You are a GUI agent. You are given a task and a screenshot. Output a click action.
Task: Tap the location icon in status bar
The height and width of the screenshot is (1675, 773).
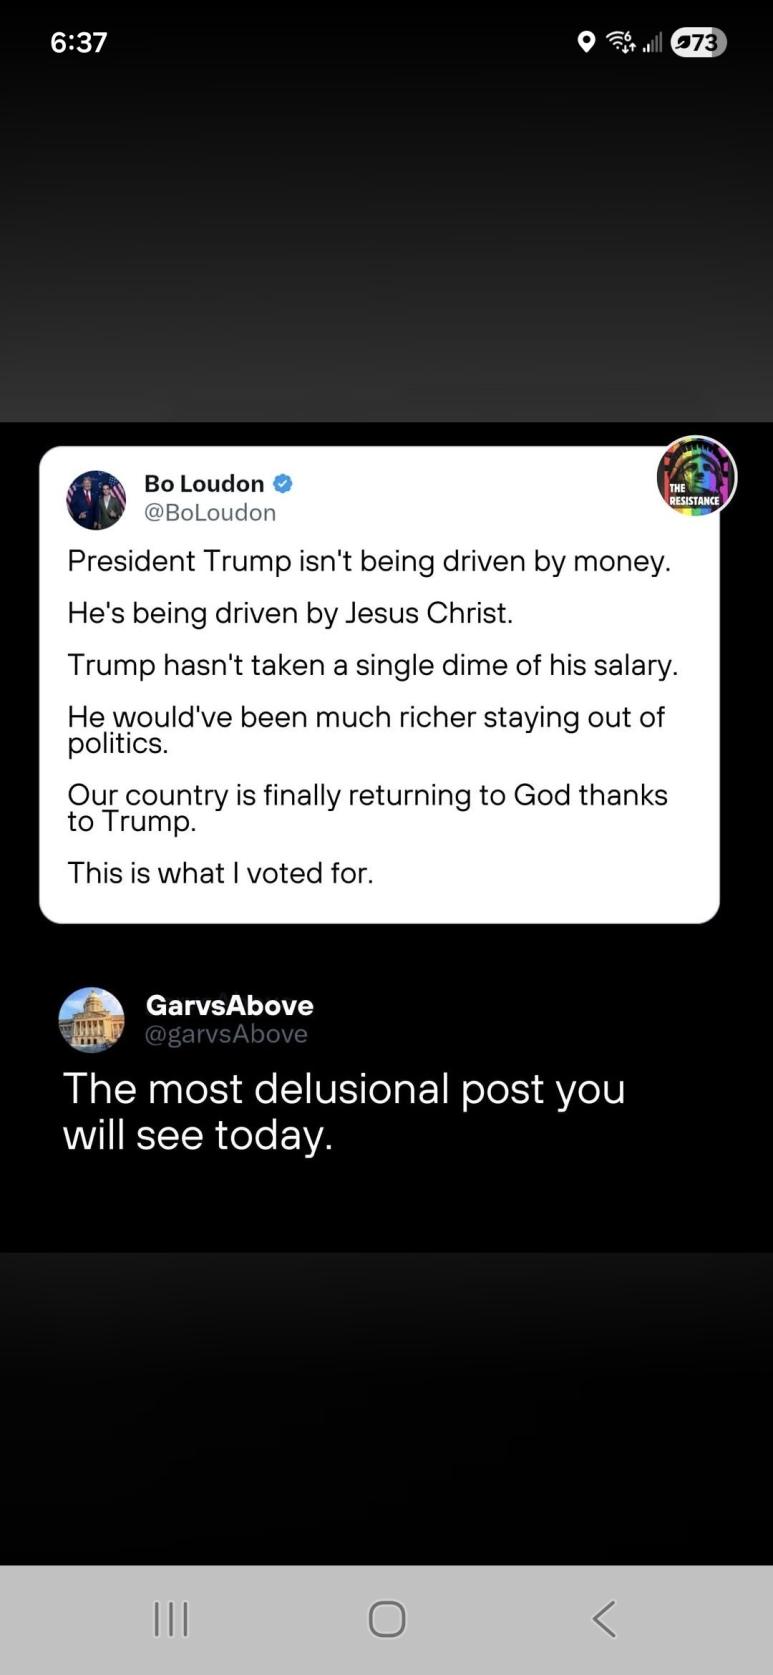point(586,42)
